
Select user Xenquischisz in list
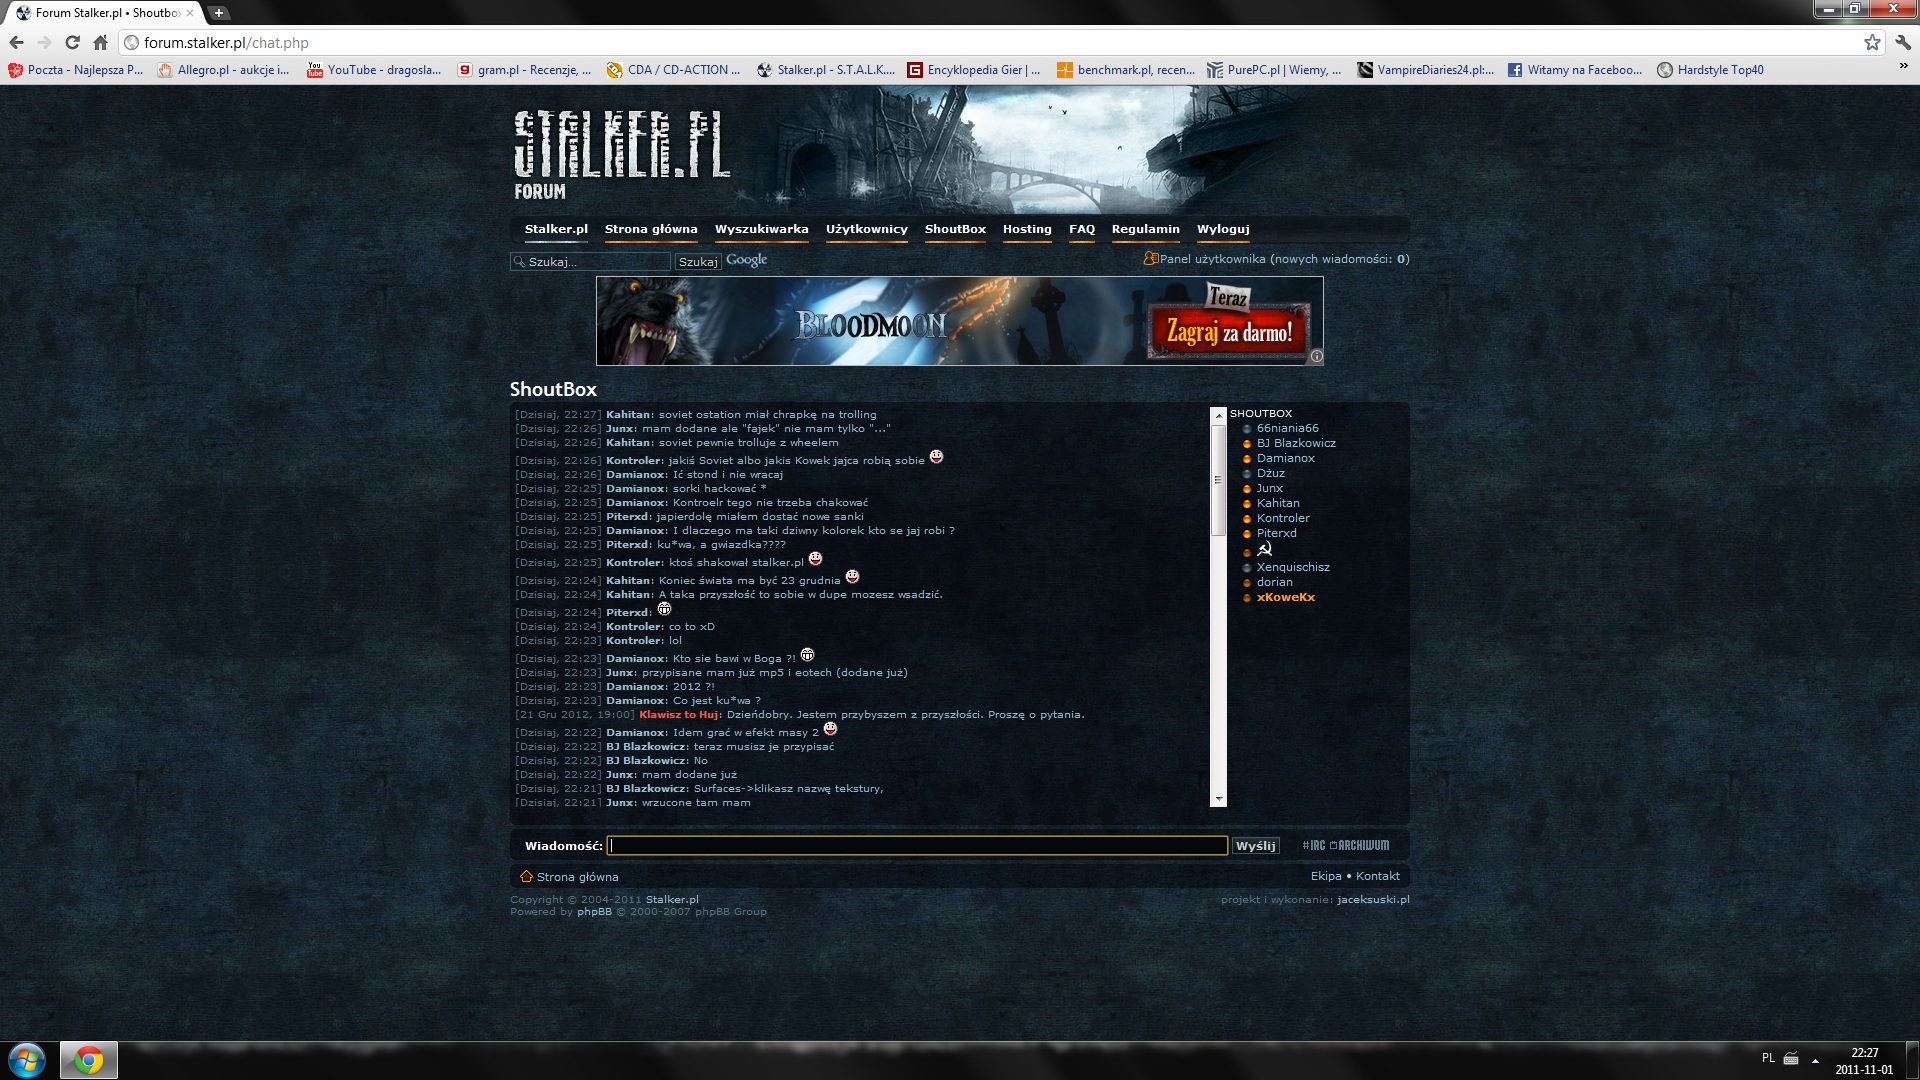pos(1293,567)
